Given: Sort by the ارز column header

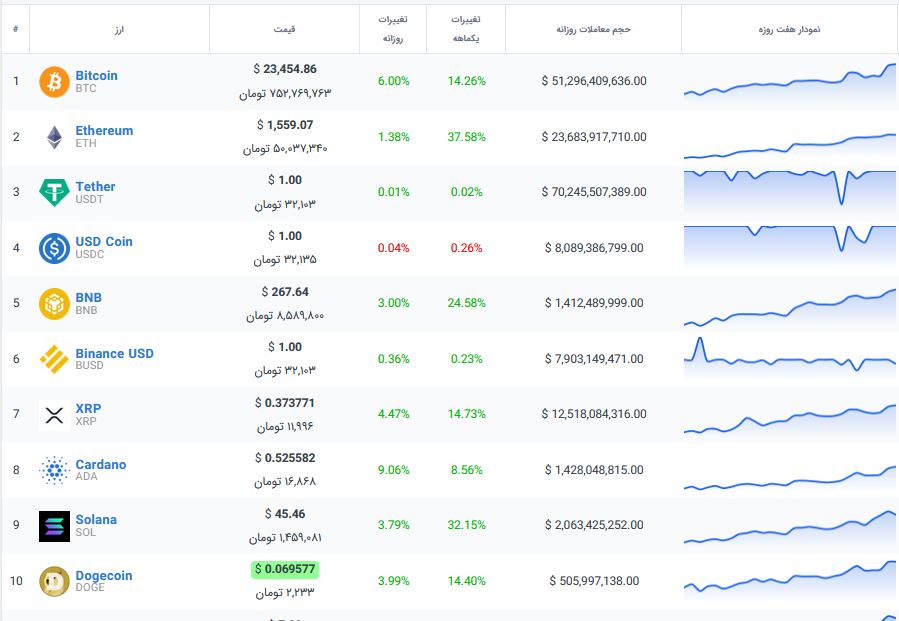Looking at the screenshot, I should pos(119,29).
